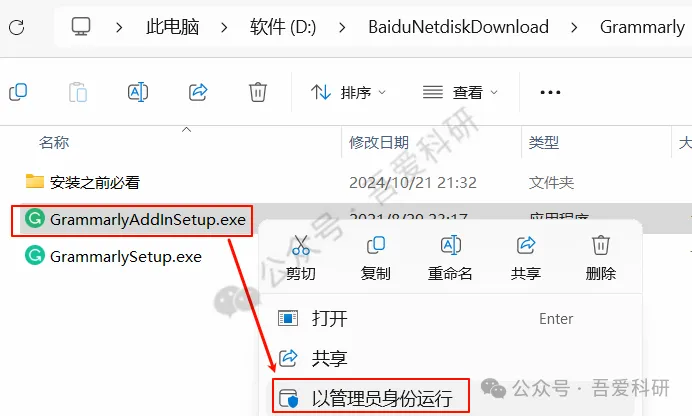Open the 排序 sort dropdown
The image size is (692, 416).
(348, 92)
